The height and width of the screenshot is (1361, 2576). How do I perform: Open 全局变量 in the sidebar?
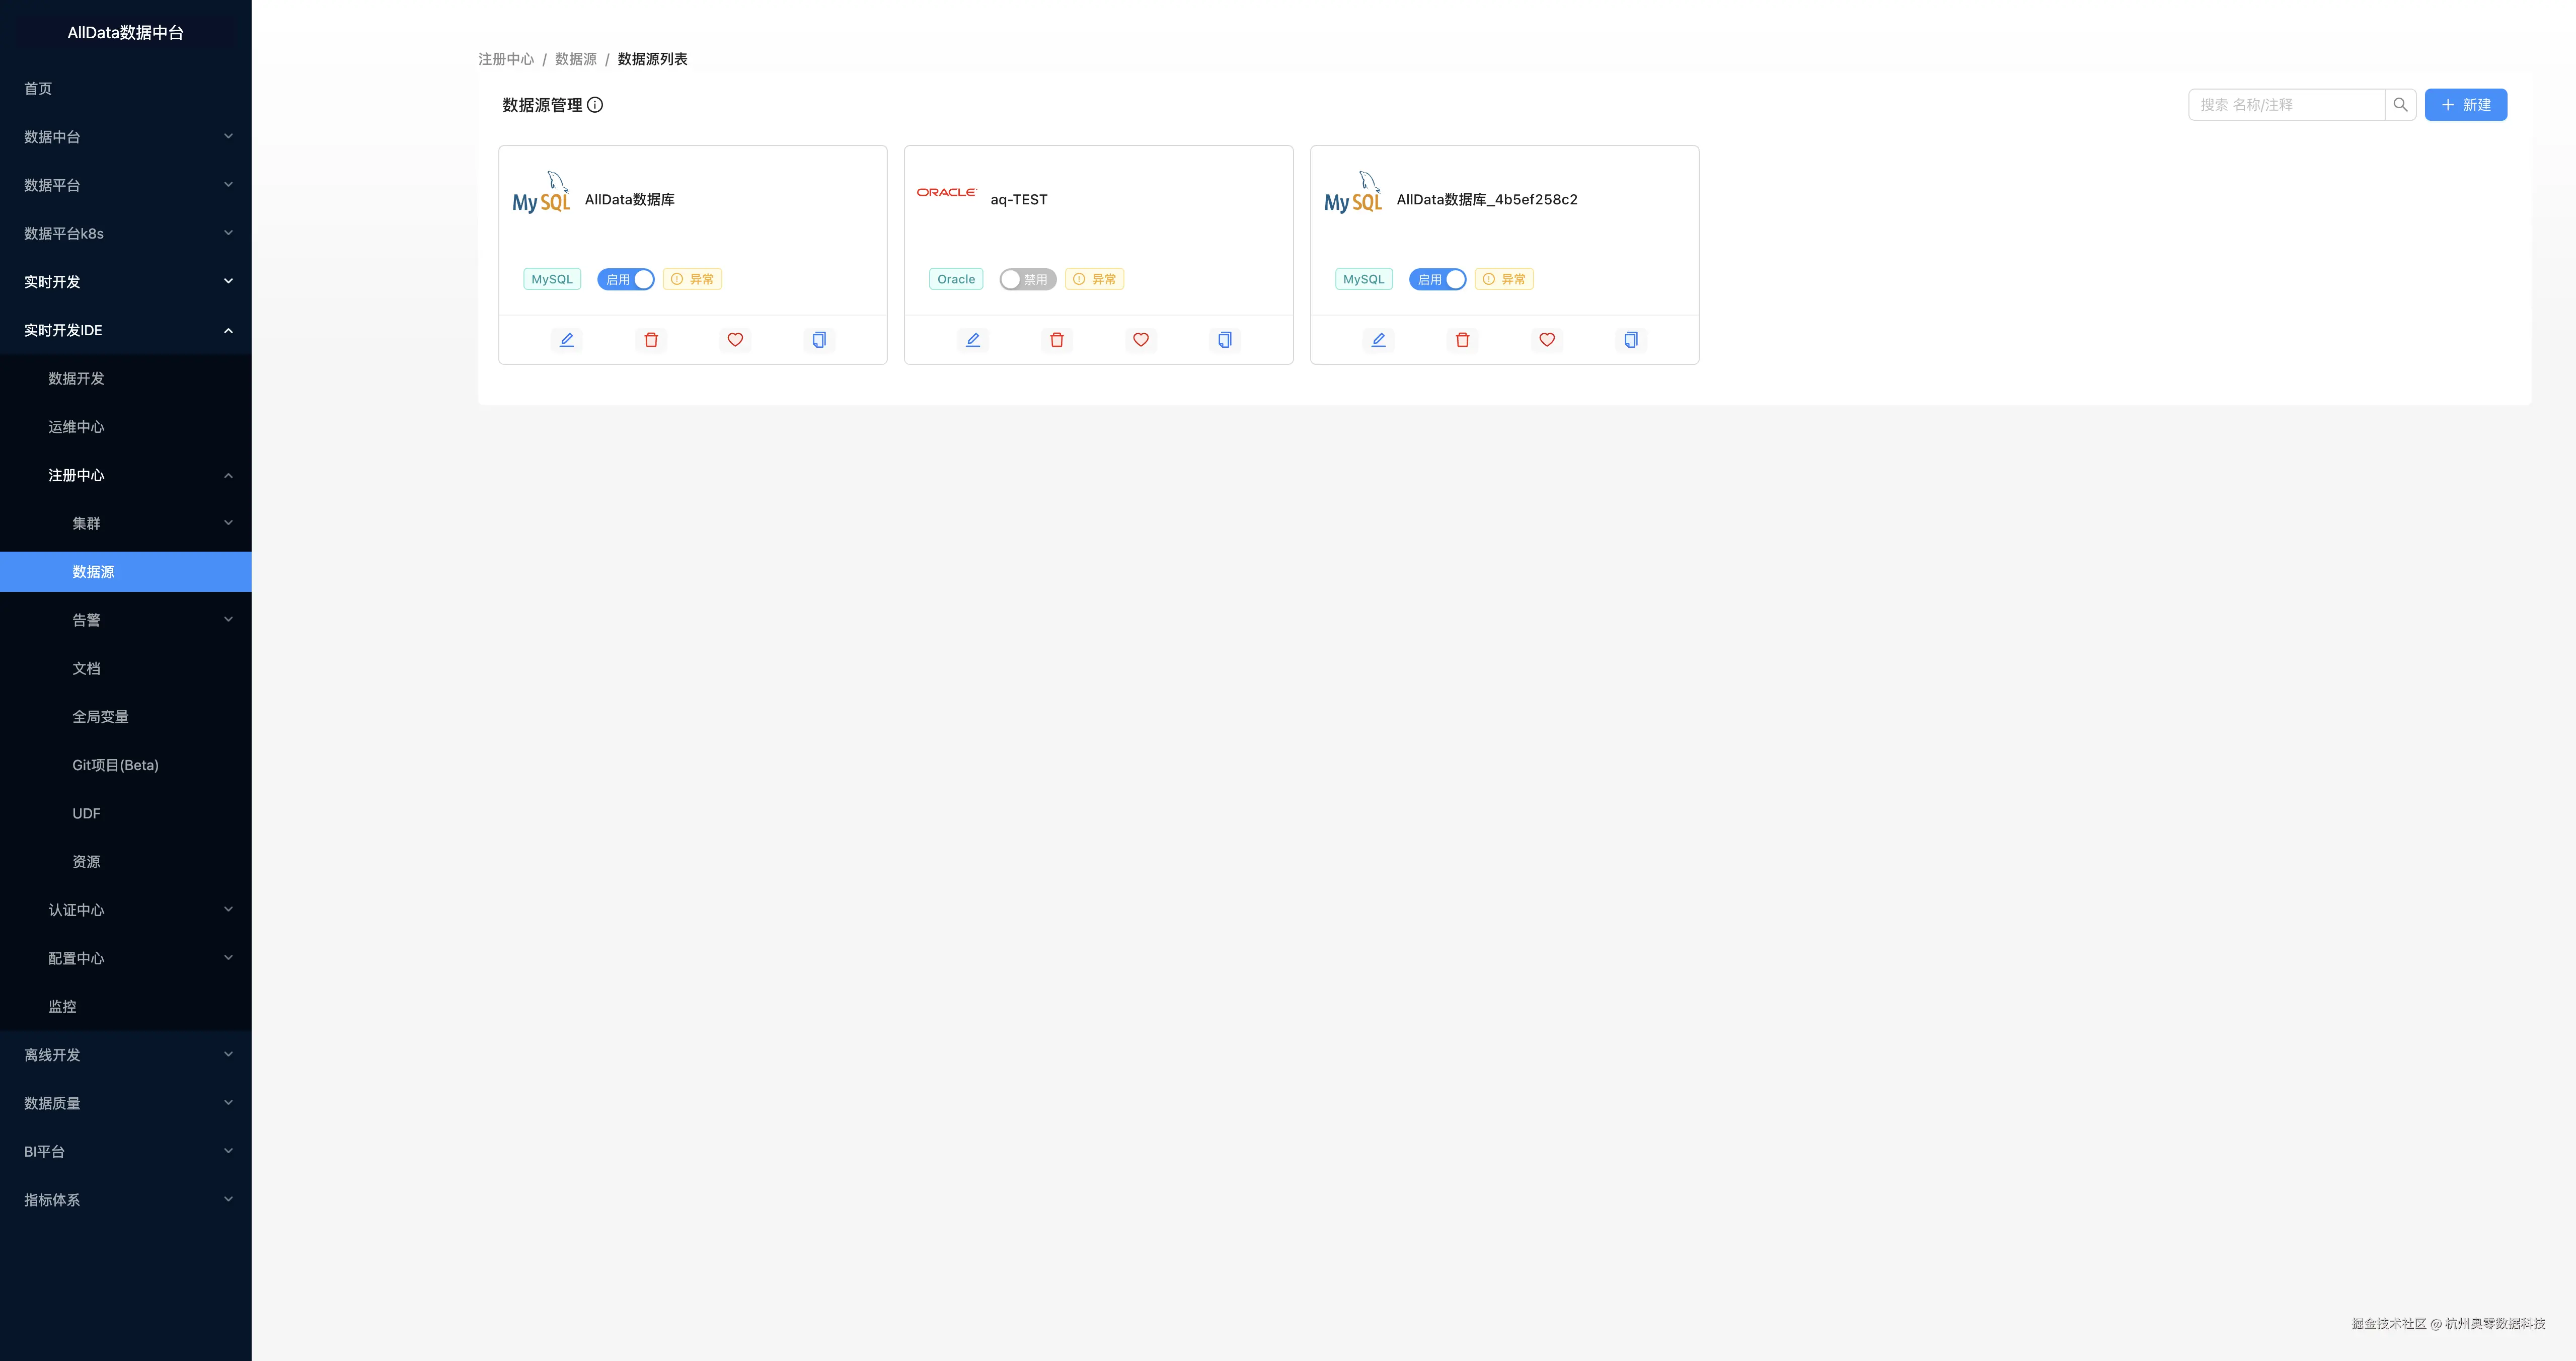point(100,717)
